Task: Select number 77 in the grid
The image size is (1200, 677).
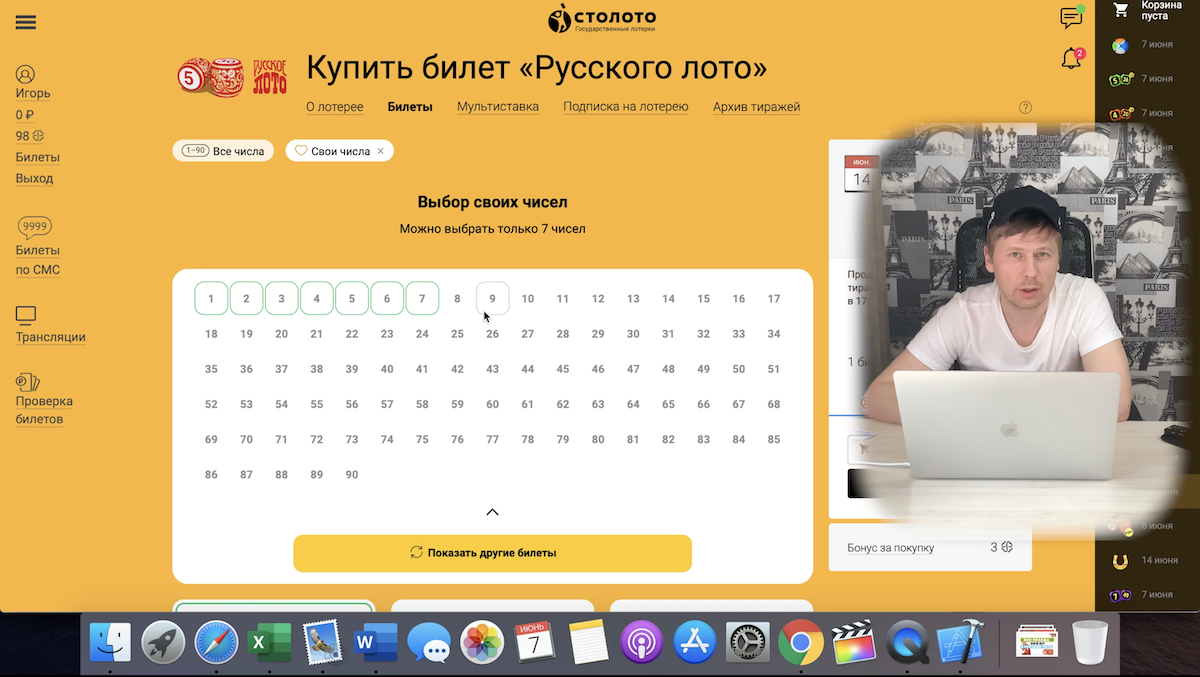Action: click(x=492, y=439)
